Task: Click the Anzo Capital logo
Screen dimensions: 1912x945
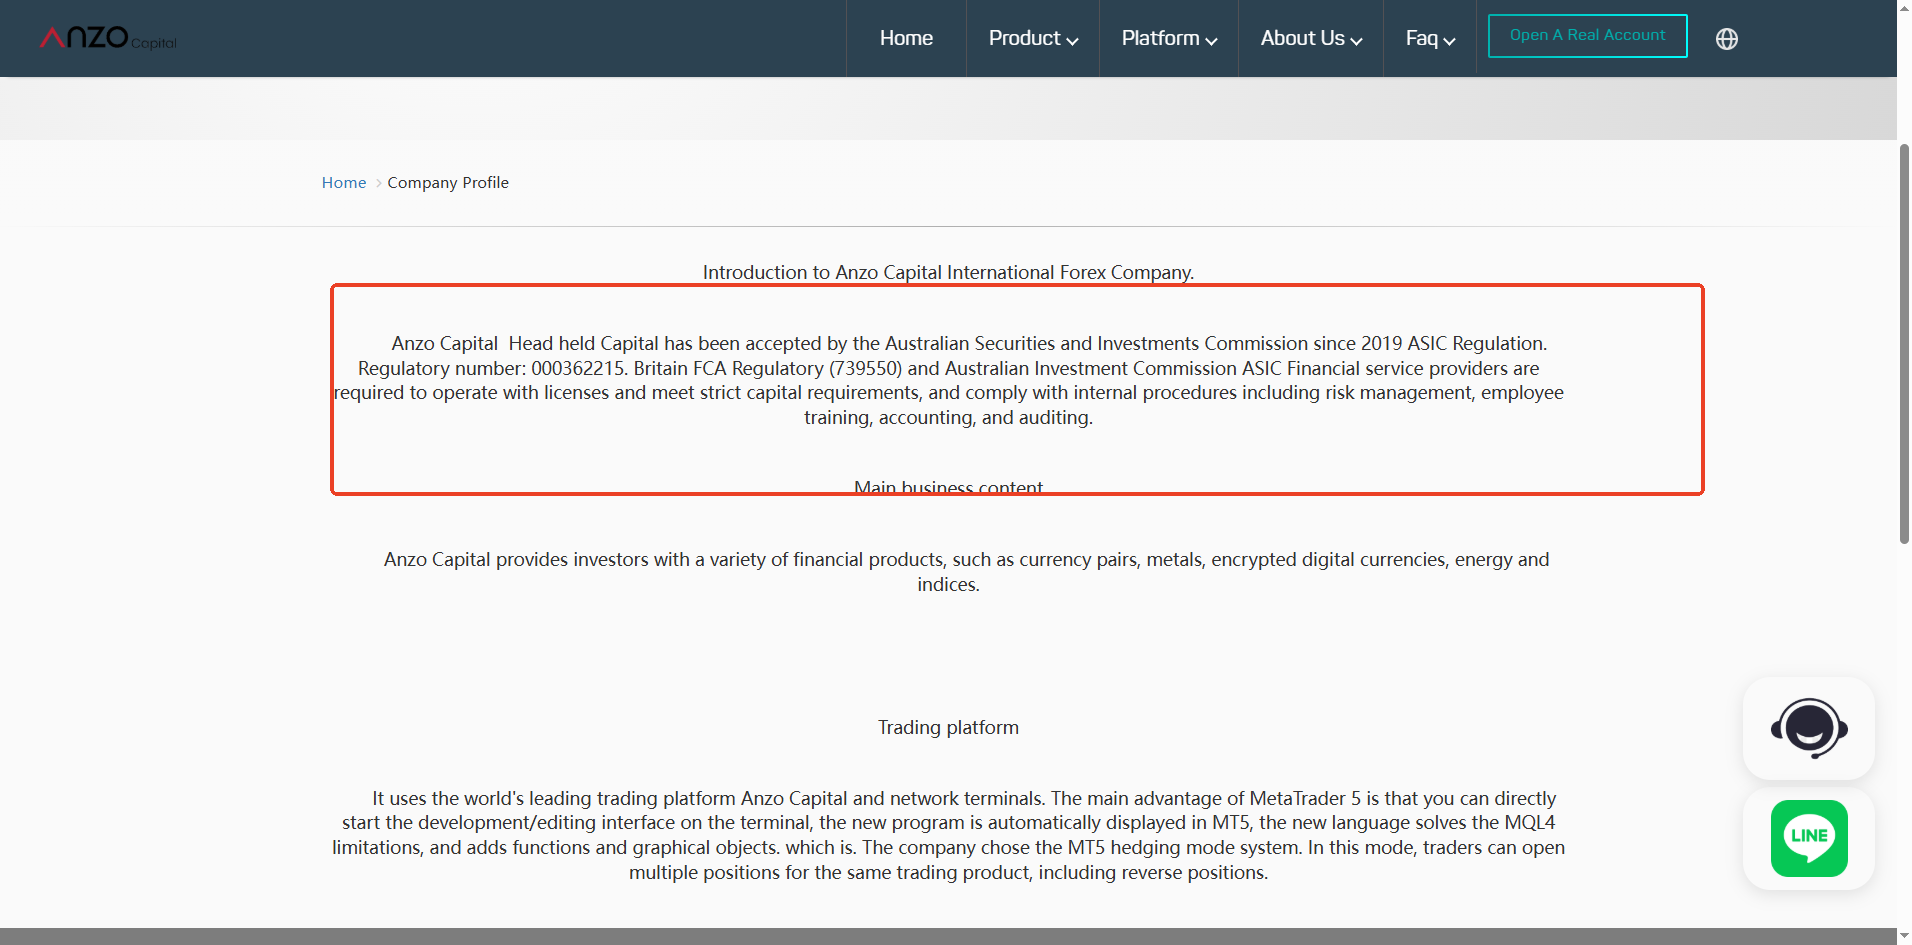Action: [x=108, y=38]
